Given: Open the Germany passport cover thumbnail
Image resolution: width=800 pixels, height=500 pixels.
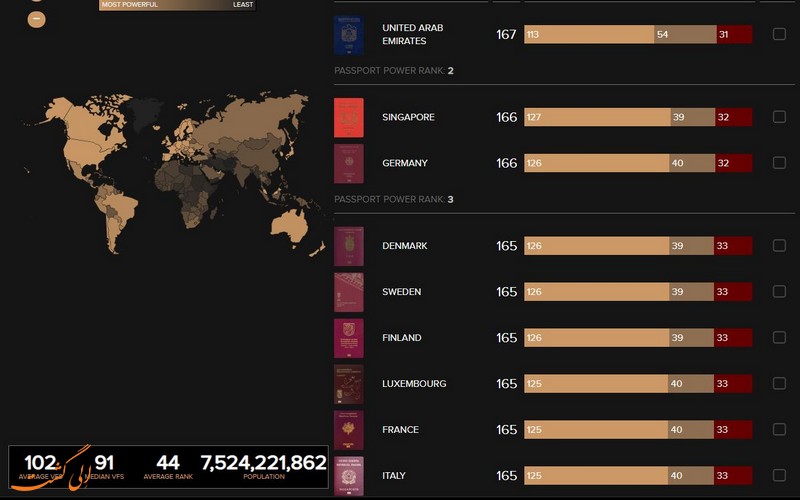Looking at the screenshot, I should 348,163.
